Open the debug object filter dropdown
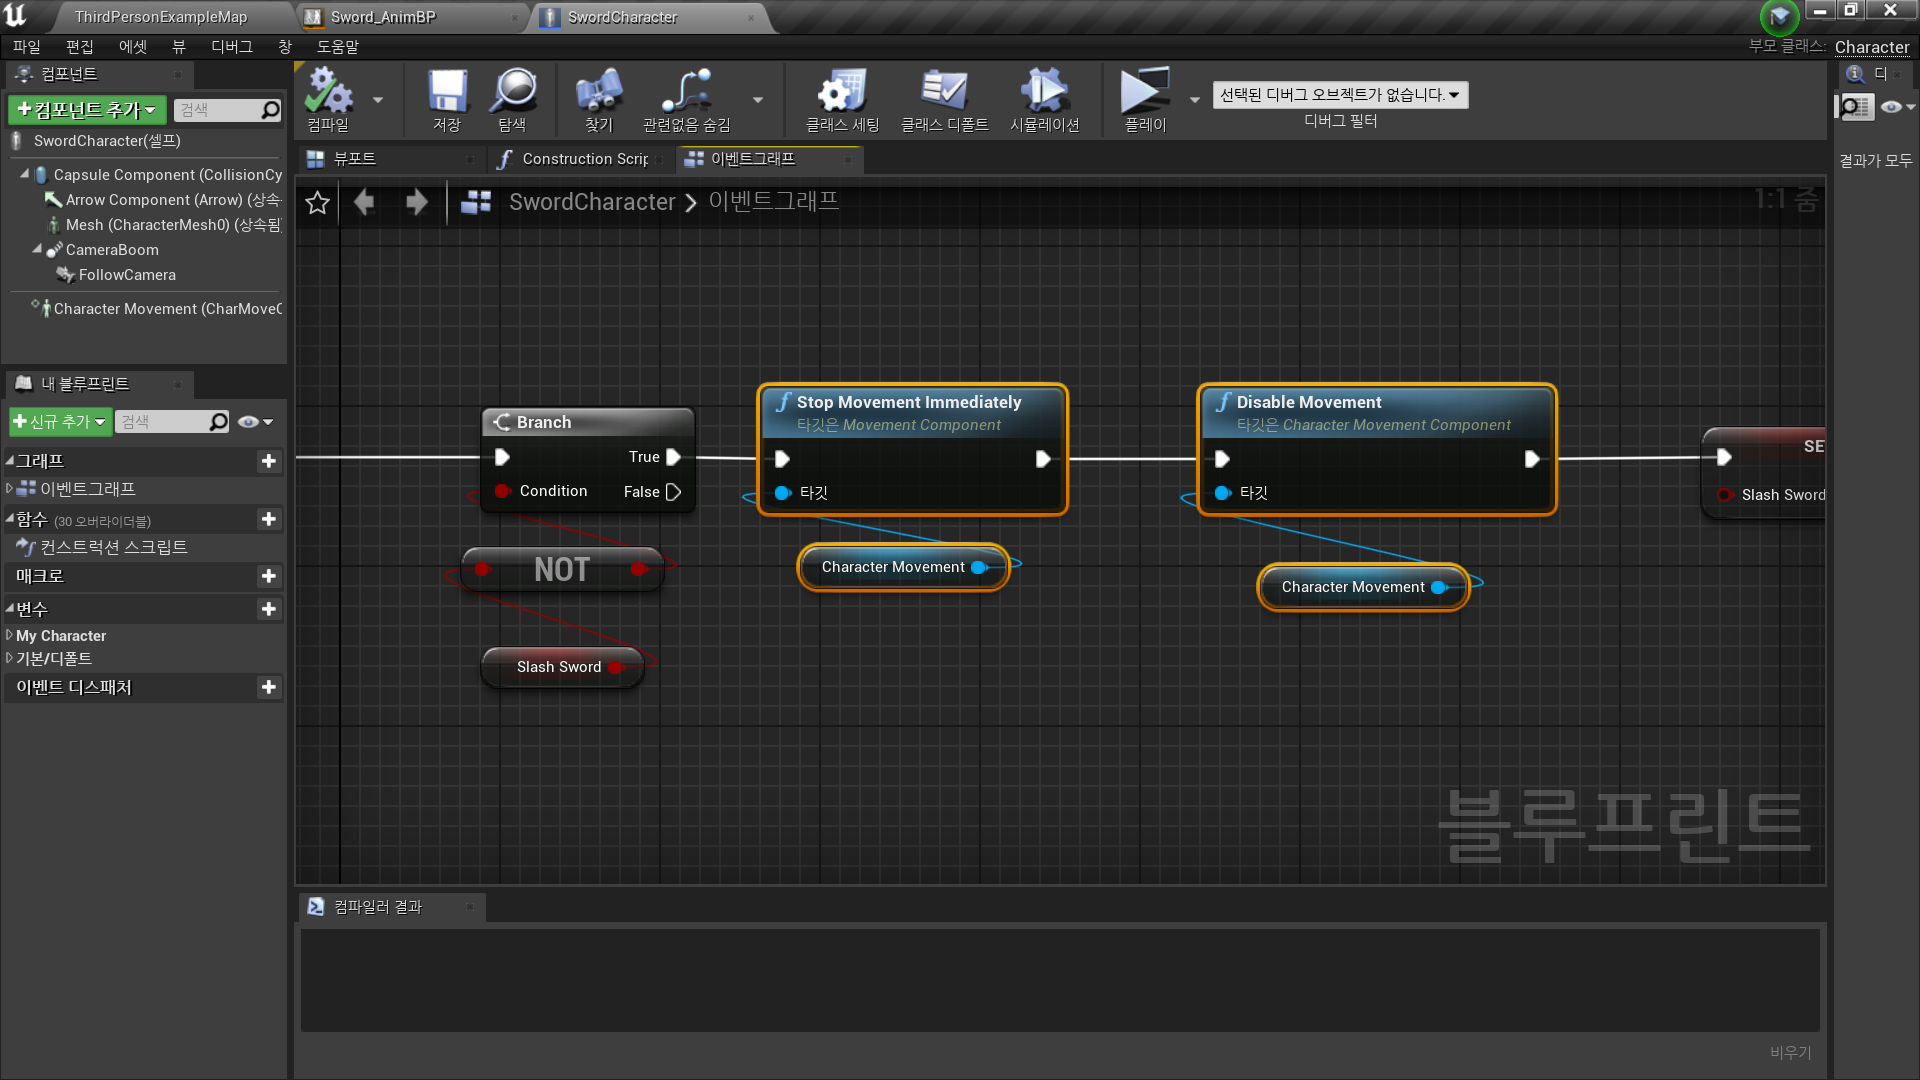Viewport: 1920px width, 1080px height. (x=1340, y=95)
